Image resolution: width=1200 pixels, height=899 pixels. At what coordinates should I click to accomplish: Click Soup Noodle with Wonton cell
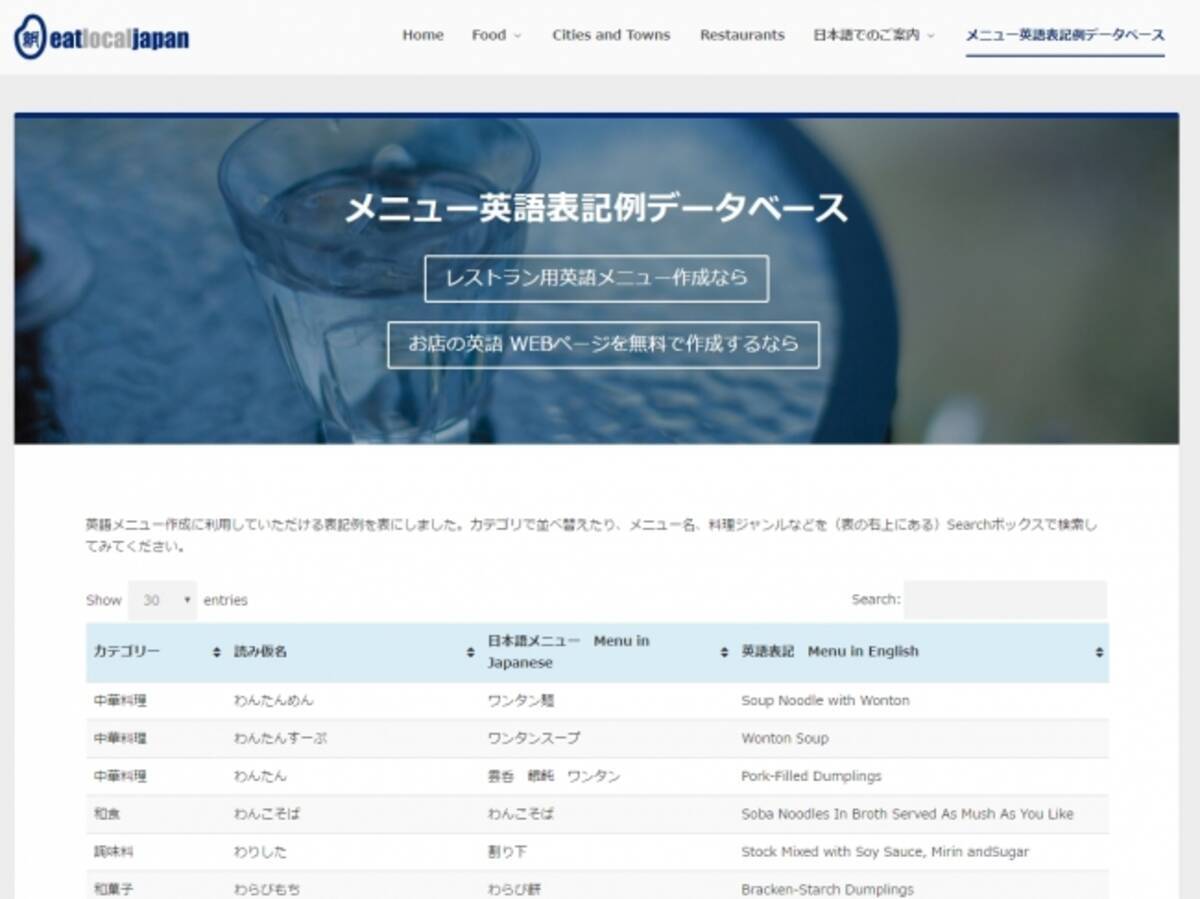click(825, 701)
